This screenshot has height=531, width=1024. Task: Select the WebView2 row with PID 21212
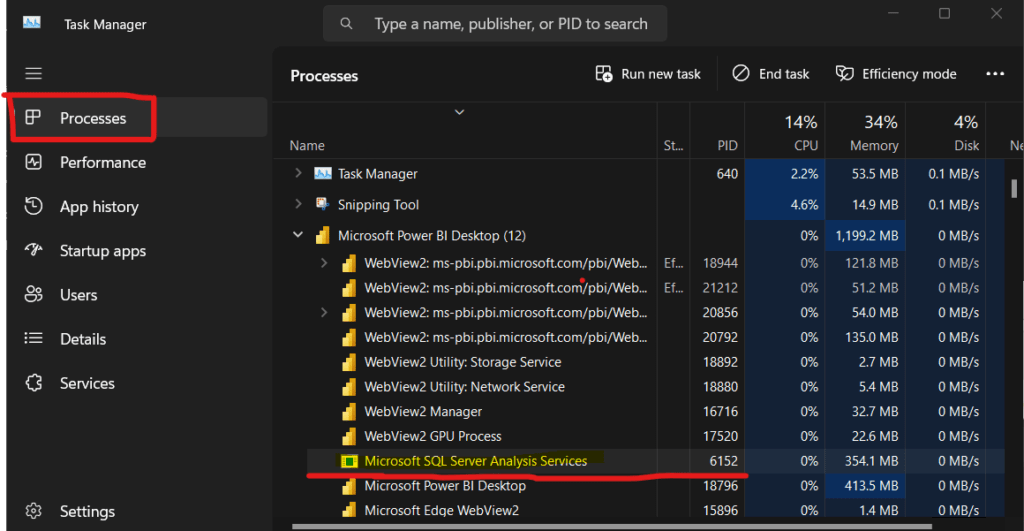click(x=655, y=287)
